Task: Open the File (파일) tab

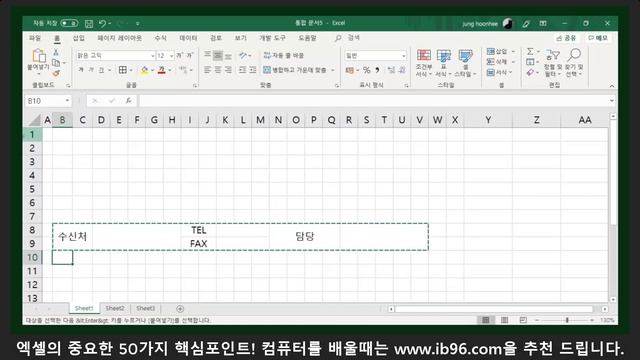Action: point(35,38)
